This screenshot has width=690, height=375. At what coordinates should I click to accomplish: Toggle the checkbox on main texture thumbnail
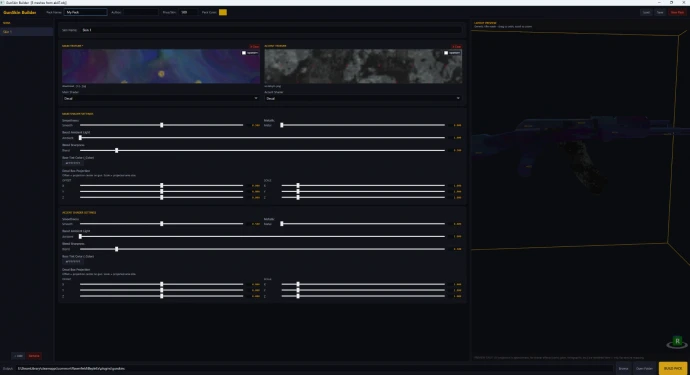point(244,53)
